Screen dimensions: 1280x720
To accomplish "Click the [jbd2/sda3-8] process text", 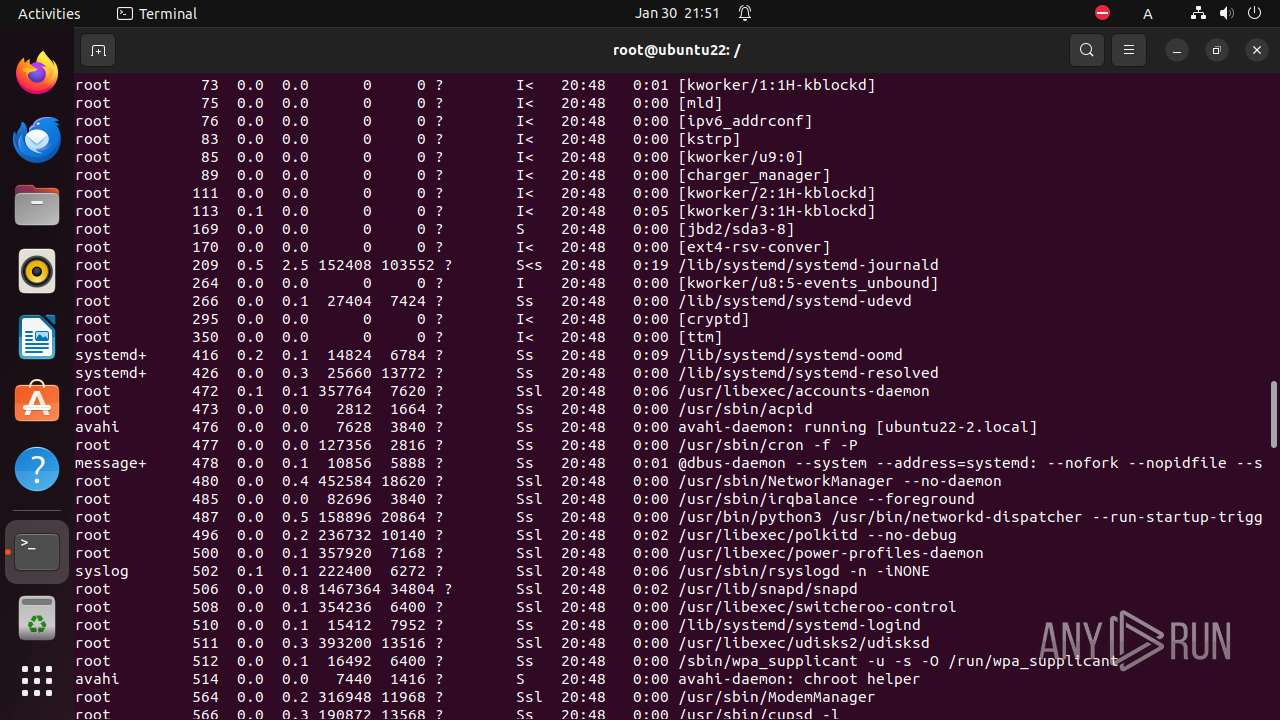I will click(736, 229).
